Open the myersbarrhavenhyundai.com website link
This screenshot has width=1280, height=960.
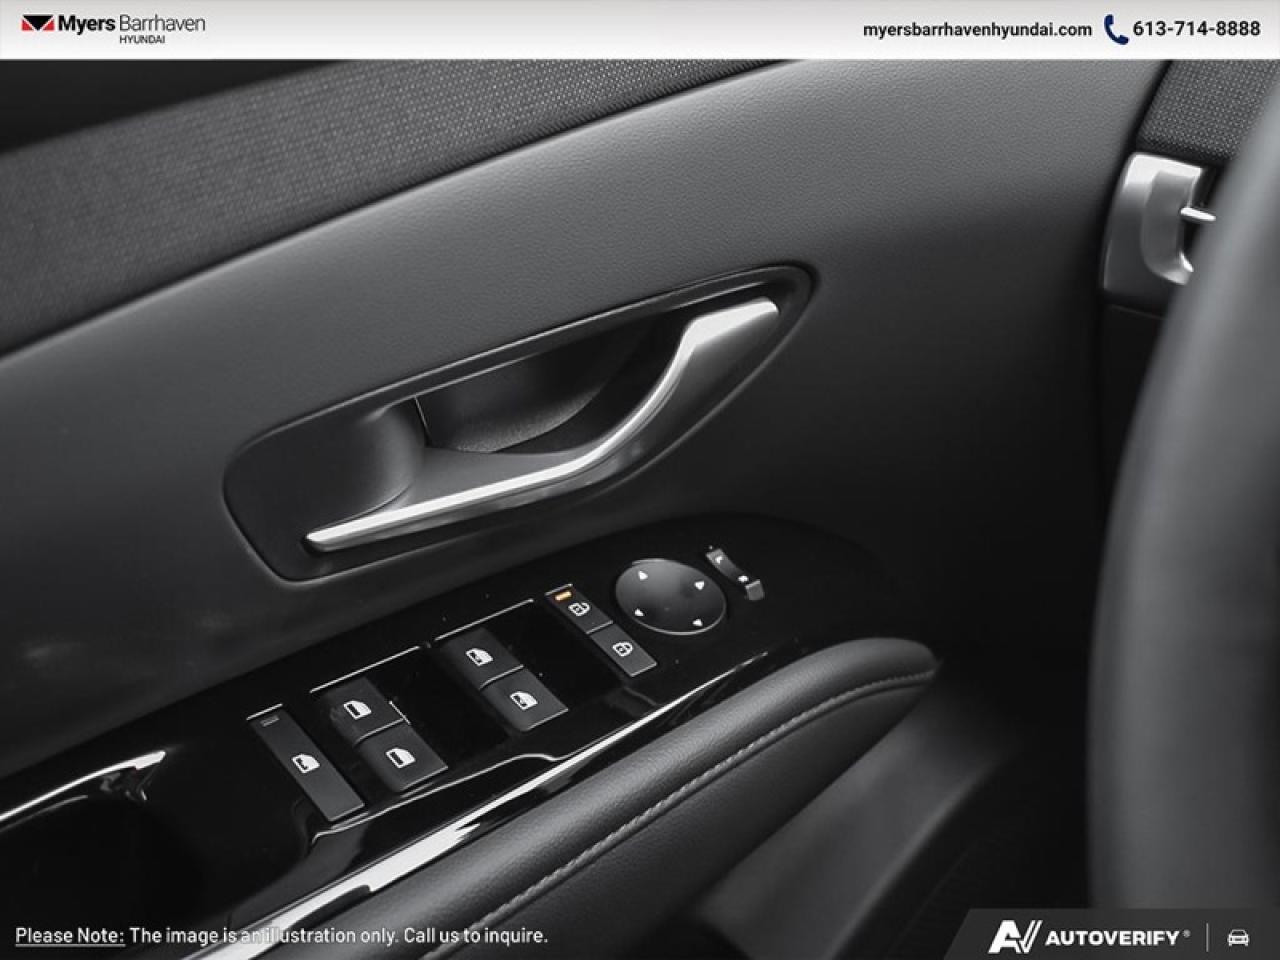[975, 30]
